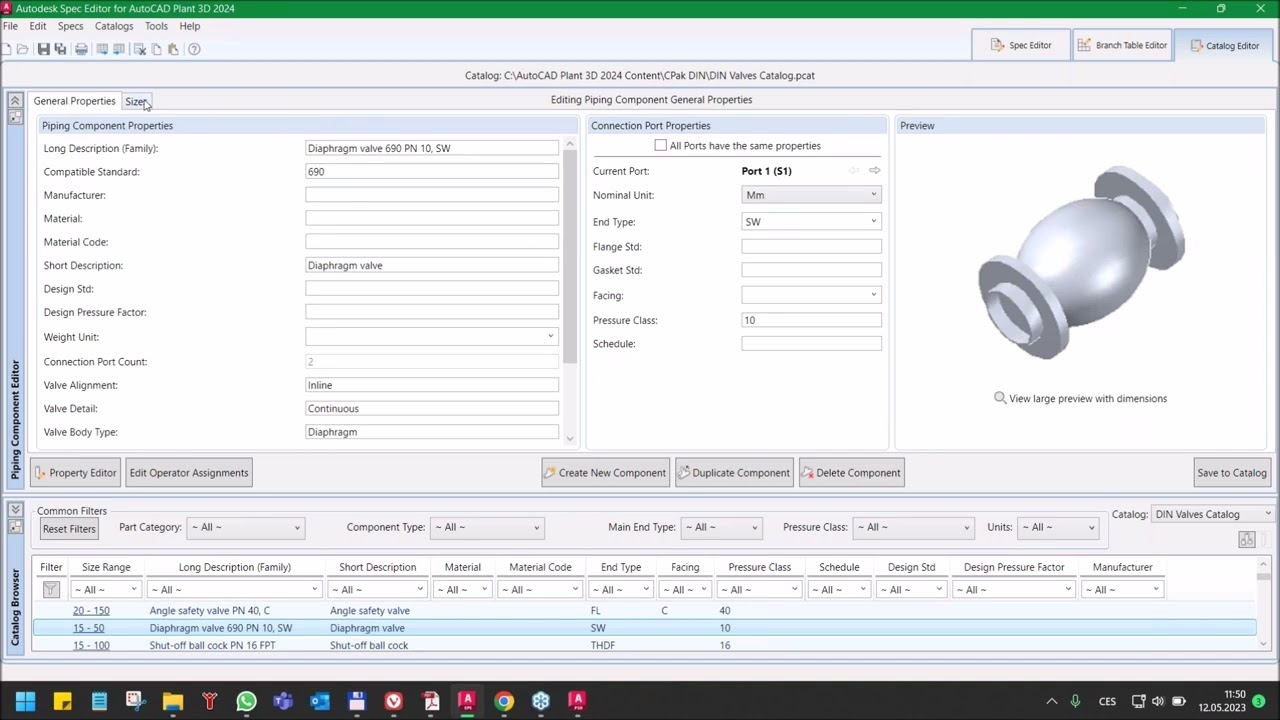Open WhatsApp from the taskbar
This screenshot has height=720, width=1280.
tap(246, 701)
